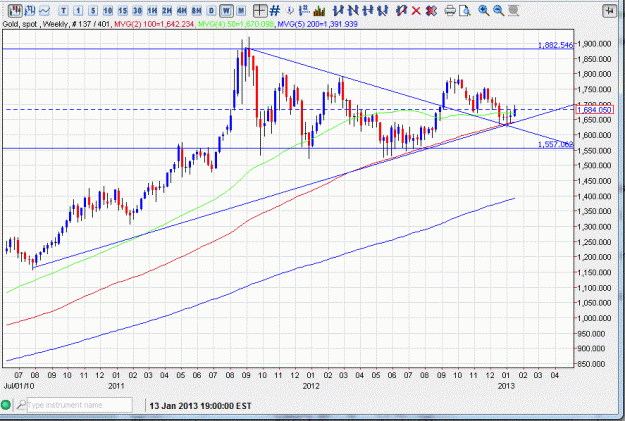Screen dimensions: 625x421
Task: Click the greyed-out reset zoom icon
Action: (x=513, y=11)
